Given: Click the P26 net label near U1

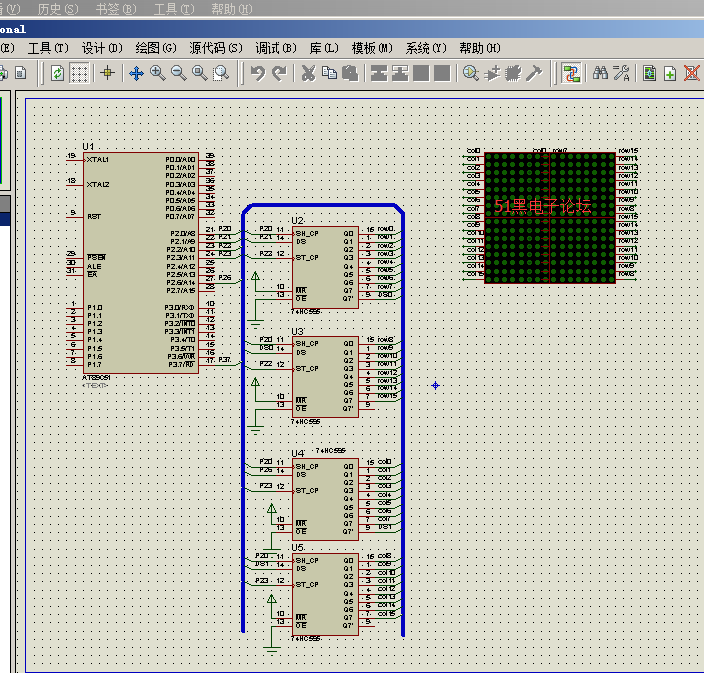Looking at the screenshot, I should (225, 277).
